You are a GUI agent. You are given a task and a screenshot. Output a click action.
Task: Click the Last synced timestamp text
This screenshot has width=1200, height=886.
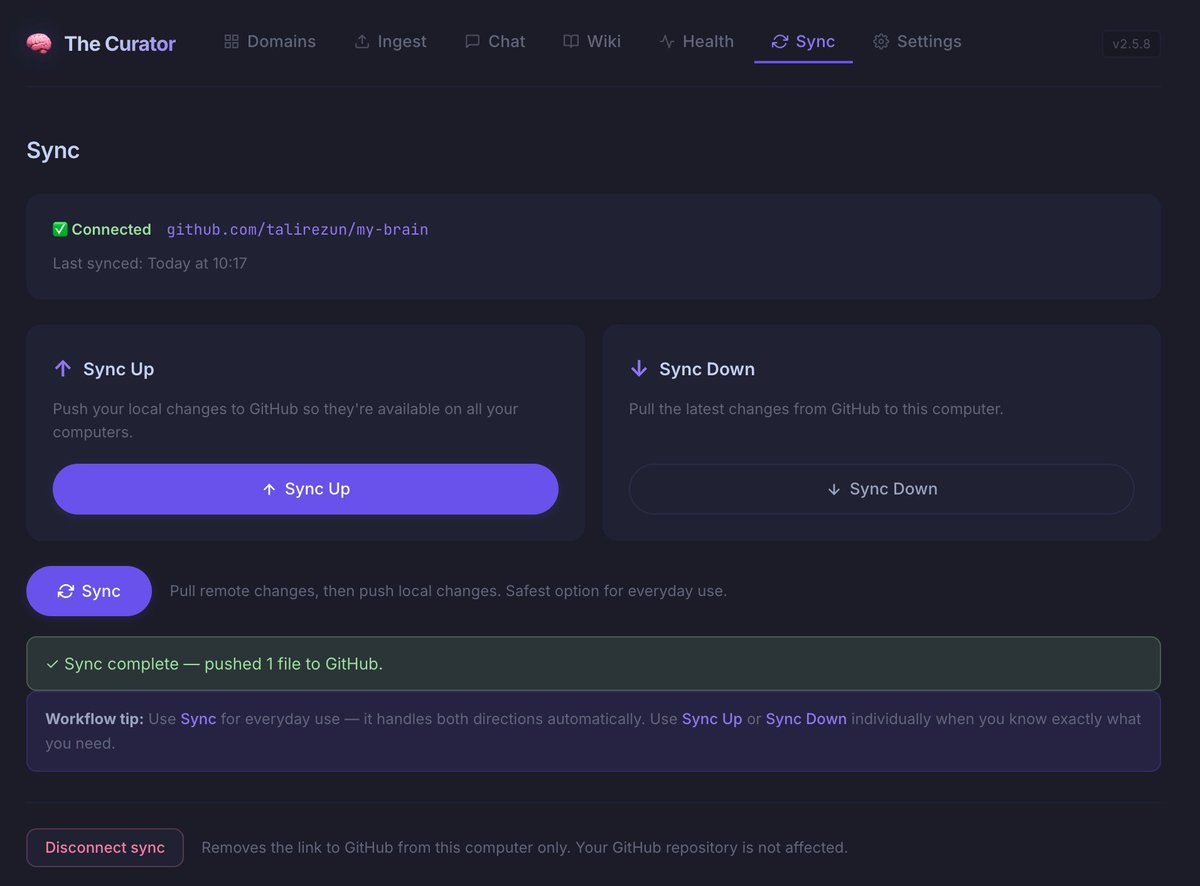click(x=150, y=264)
